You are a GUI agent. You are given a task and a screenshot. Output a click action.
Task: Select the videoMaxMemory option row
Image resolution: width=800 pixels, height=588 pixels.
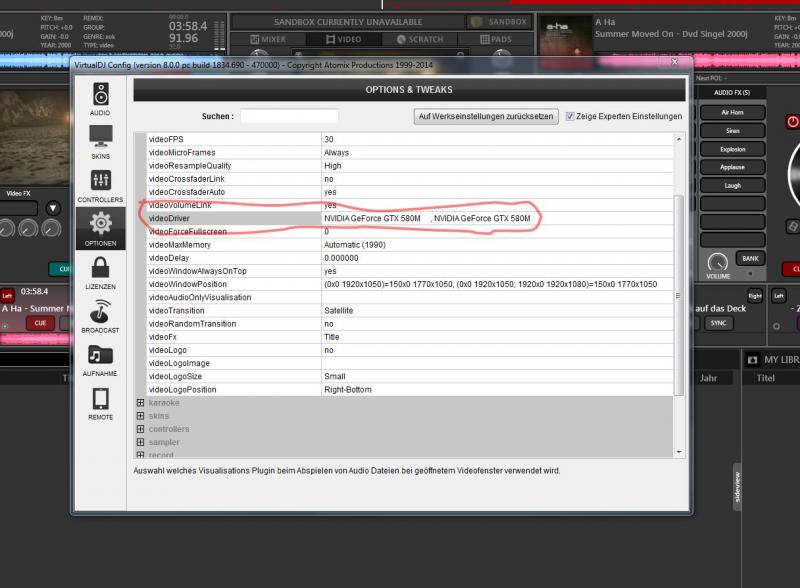[x=410, y=245]
